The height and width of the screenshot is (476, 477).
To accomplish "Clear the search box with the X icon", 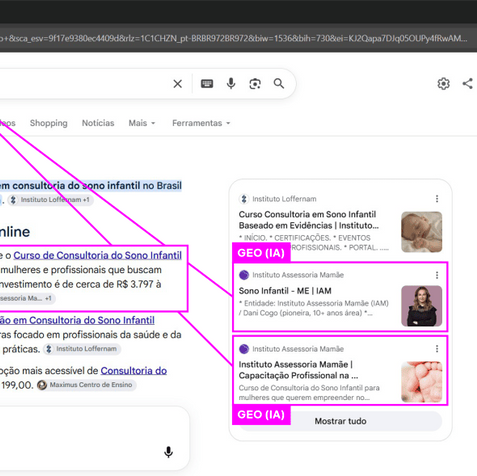I will click(x=178, y=84).
